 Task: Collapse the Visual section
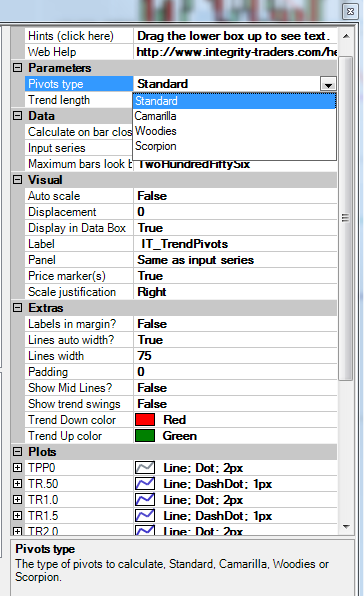[17, 179]
